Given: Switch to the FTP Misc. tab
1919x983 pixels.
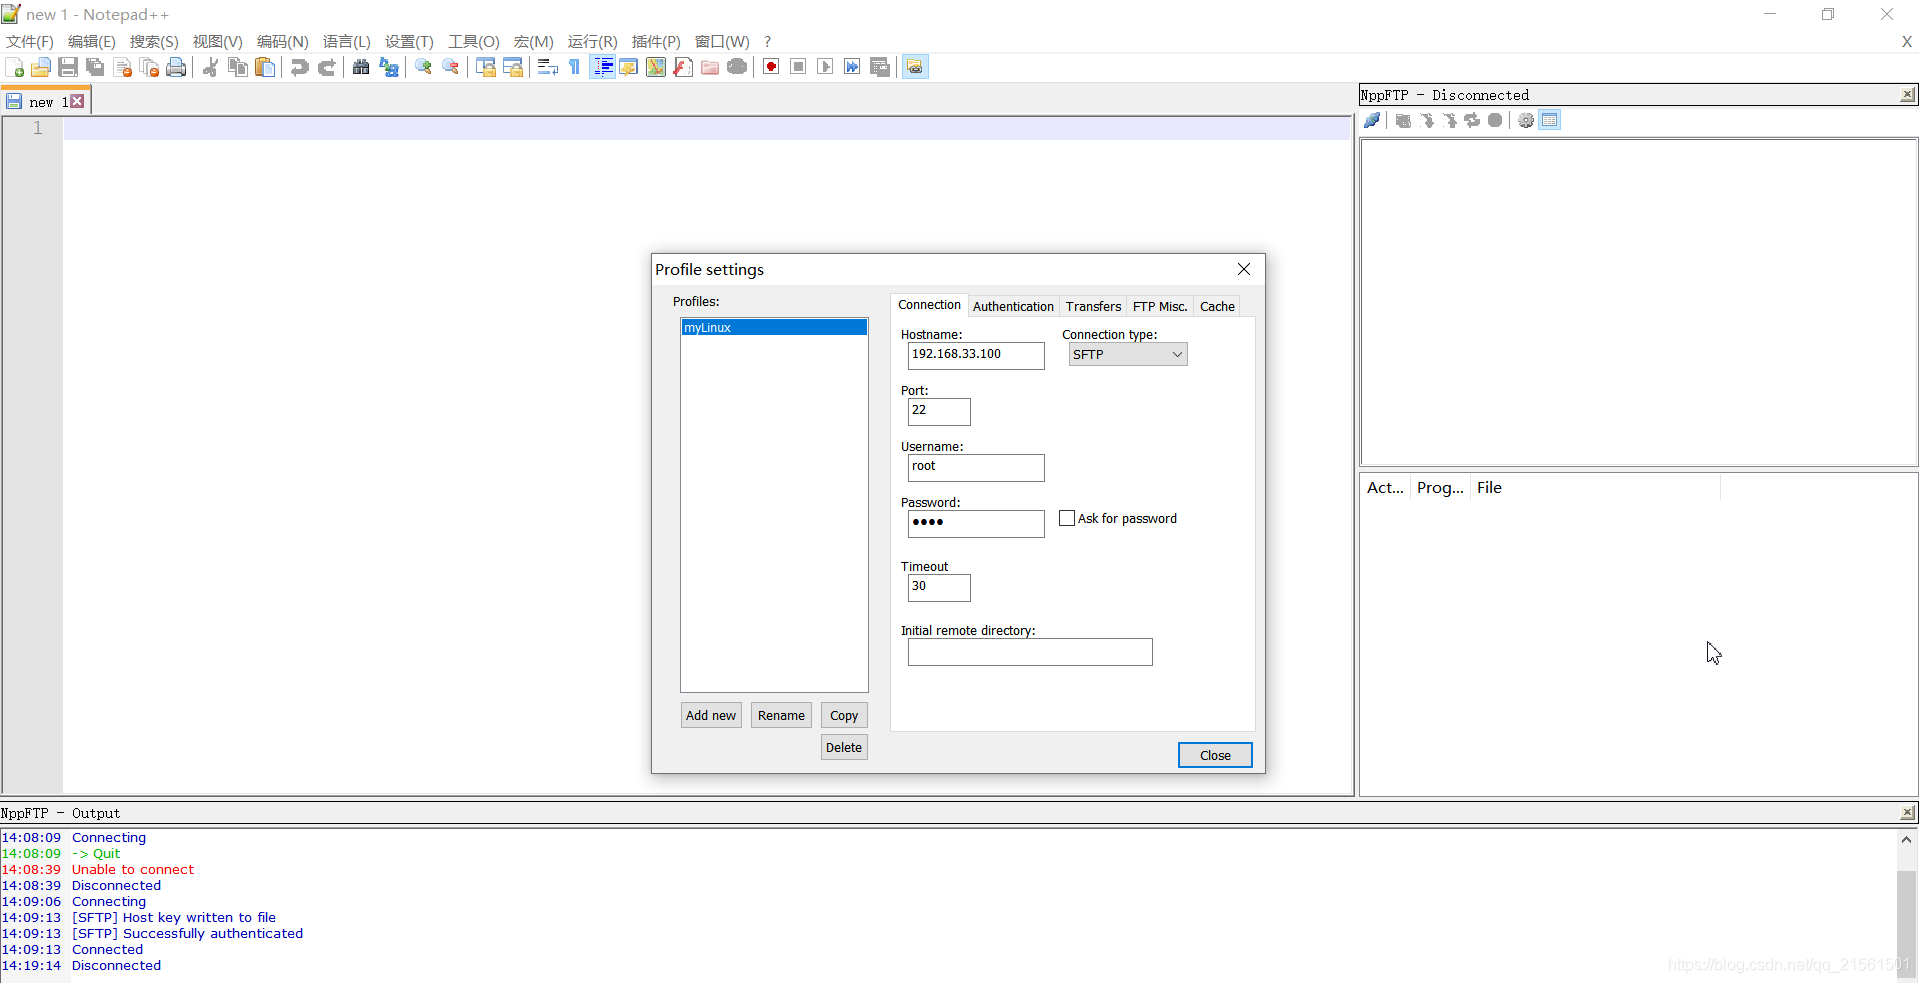Looking at the screenshot, I should [1160, 306].
